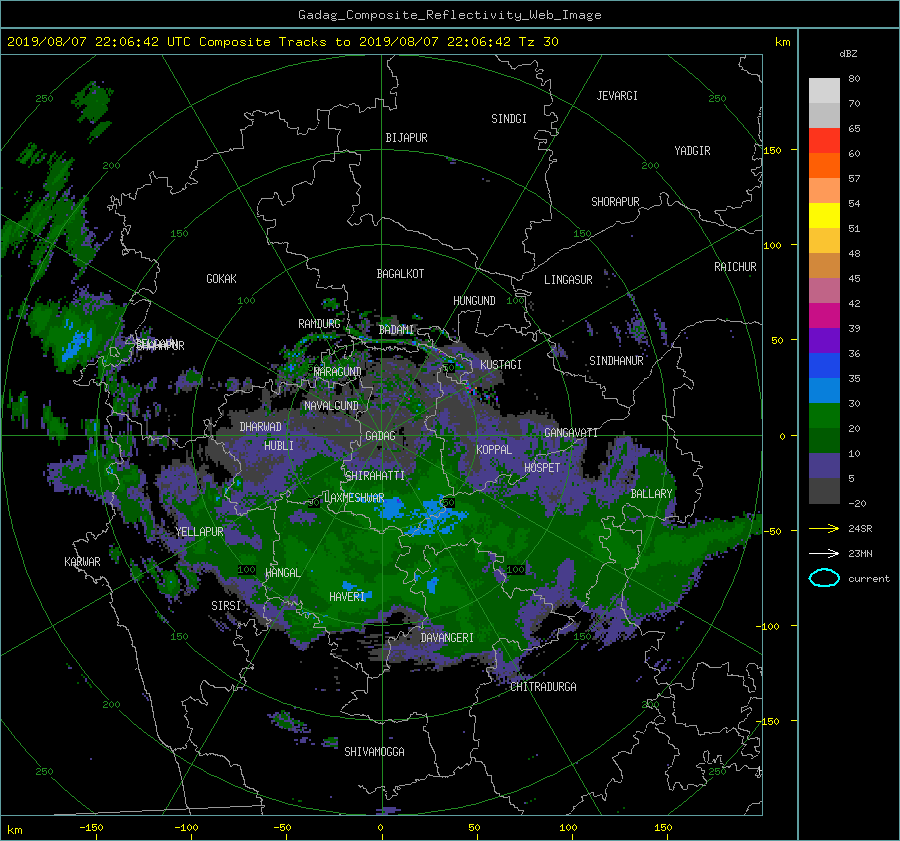Click the KOPPAL city label
Screen dimensions: 900x841
coord(494,450)
